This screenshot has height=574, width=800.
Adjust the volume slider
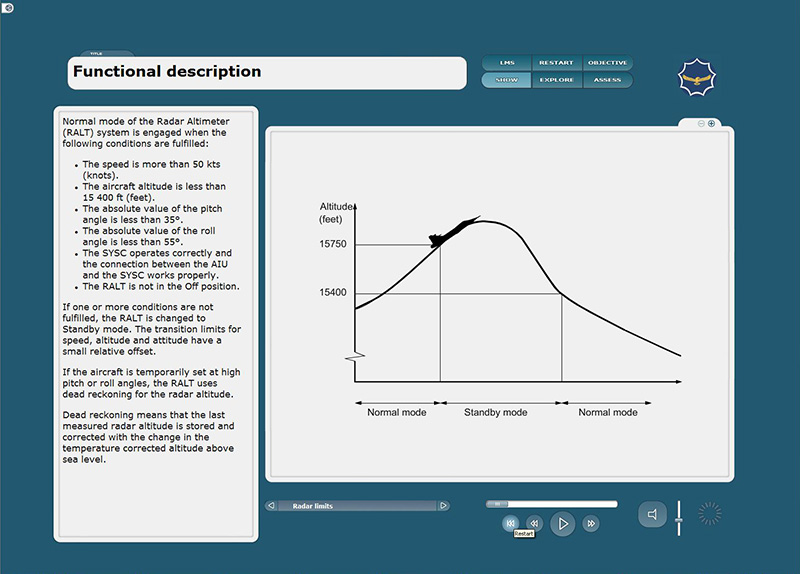pyautogui.click(x=679, y=518)
